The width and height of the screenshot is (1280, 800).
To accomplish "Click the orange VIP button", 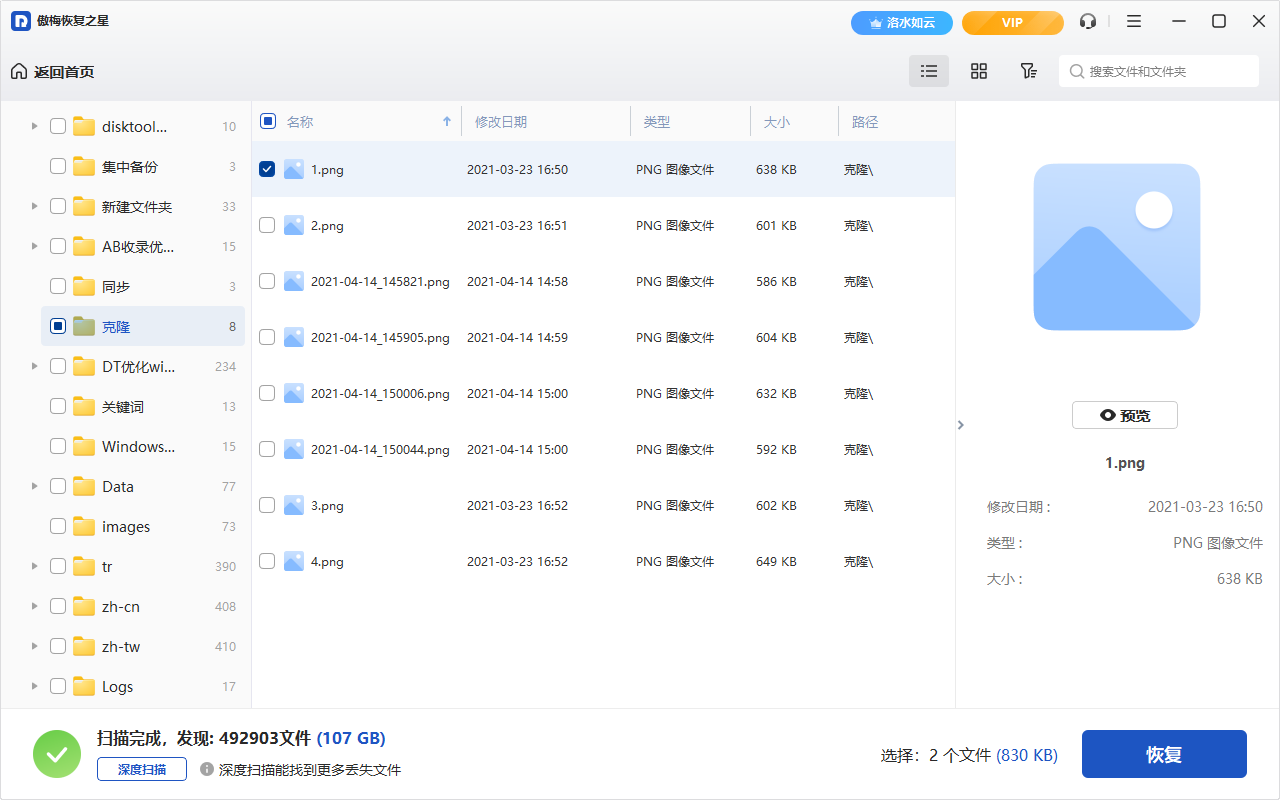I will (1013, 22).
